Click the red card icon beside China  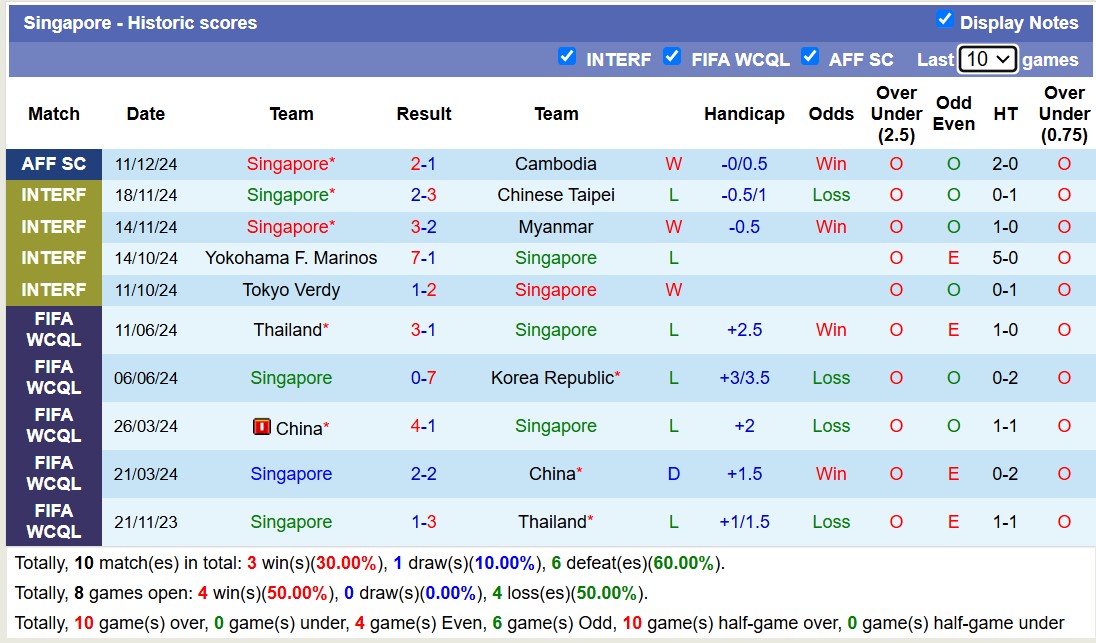262,427
